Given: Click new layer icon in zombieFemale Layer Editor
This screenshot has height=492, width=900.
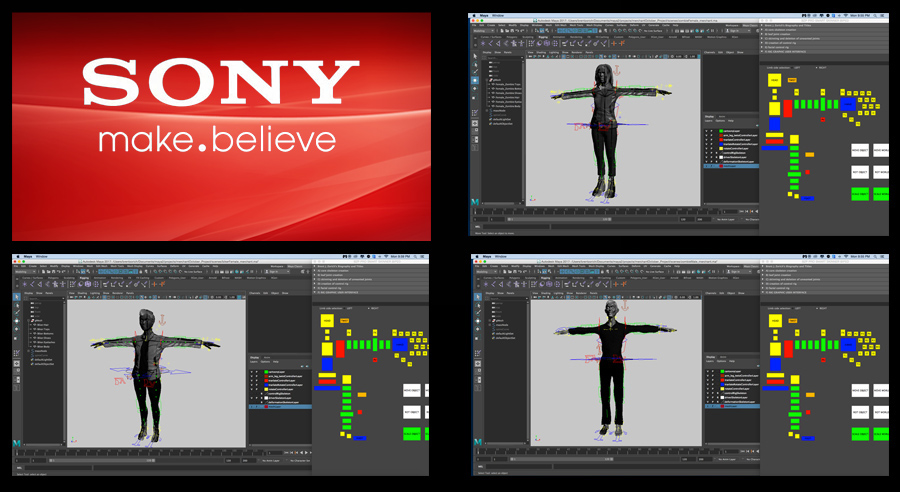Looking at the screenshot, I should click(758, 126).
